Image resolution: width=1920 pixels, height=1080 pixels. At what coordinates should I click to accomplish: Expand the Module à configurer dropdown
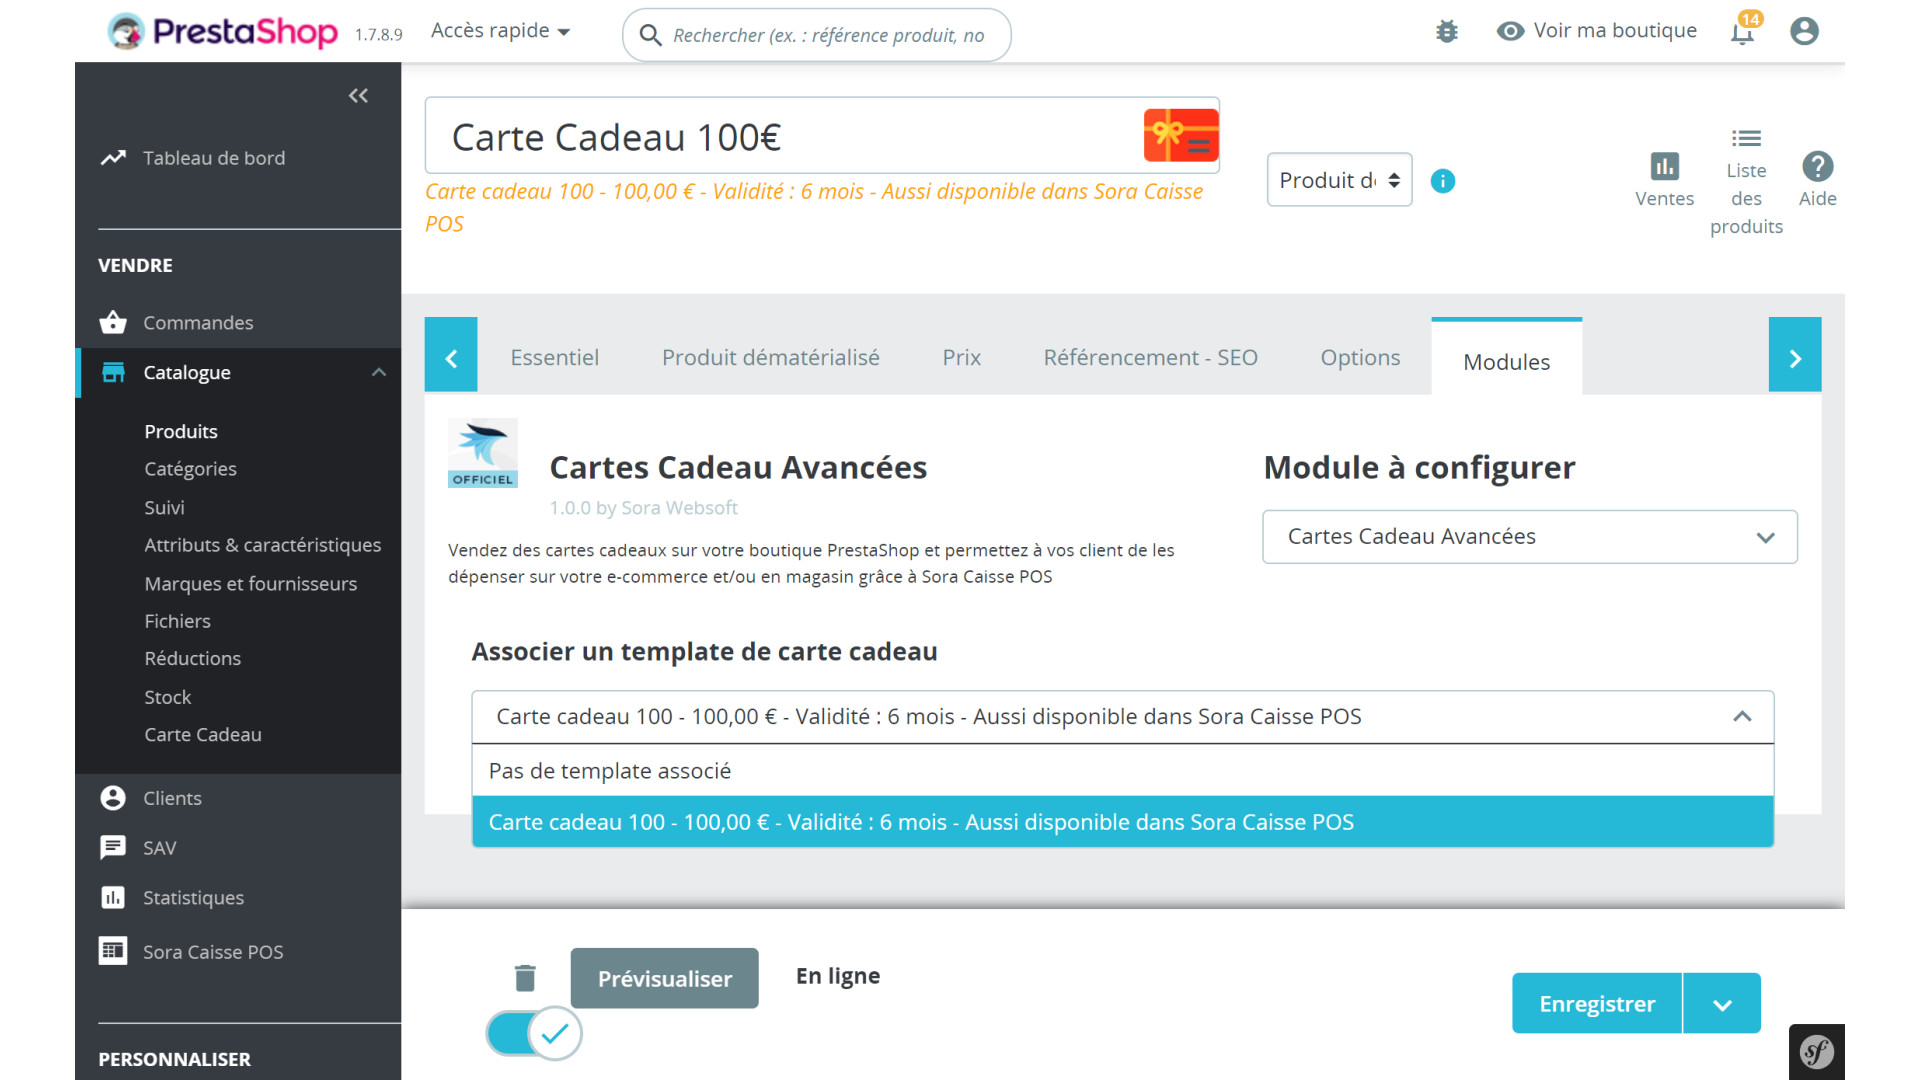click(x=1529, y=537)
